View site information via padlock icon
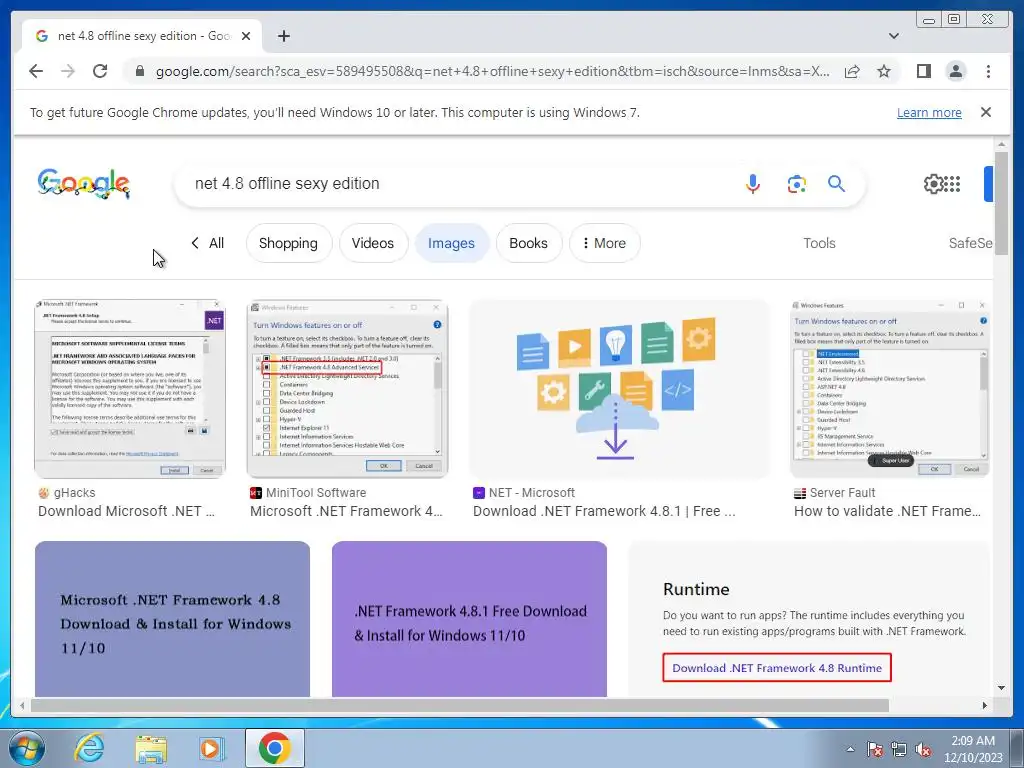The image size is (1024, 768). coord(139,71)
